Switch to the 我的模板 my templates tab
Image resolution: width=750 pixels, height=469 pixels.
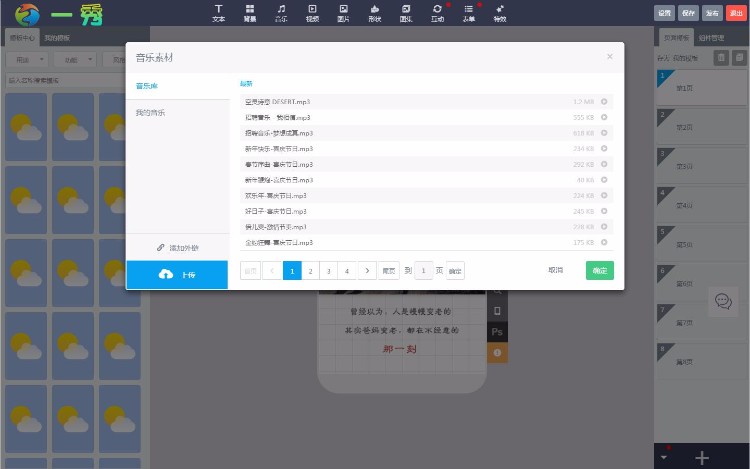pos(57,38)
